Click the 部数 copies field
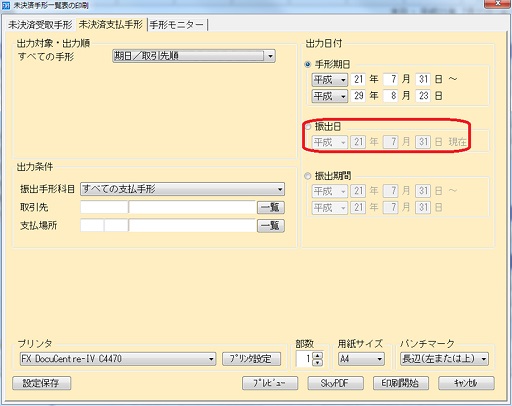The image size is (512, 406). (304, 359)
